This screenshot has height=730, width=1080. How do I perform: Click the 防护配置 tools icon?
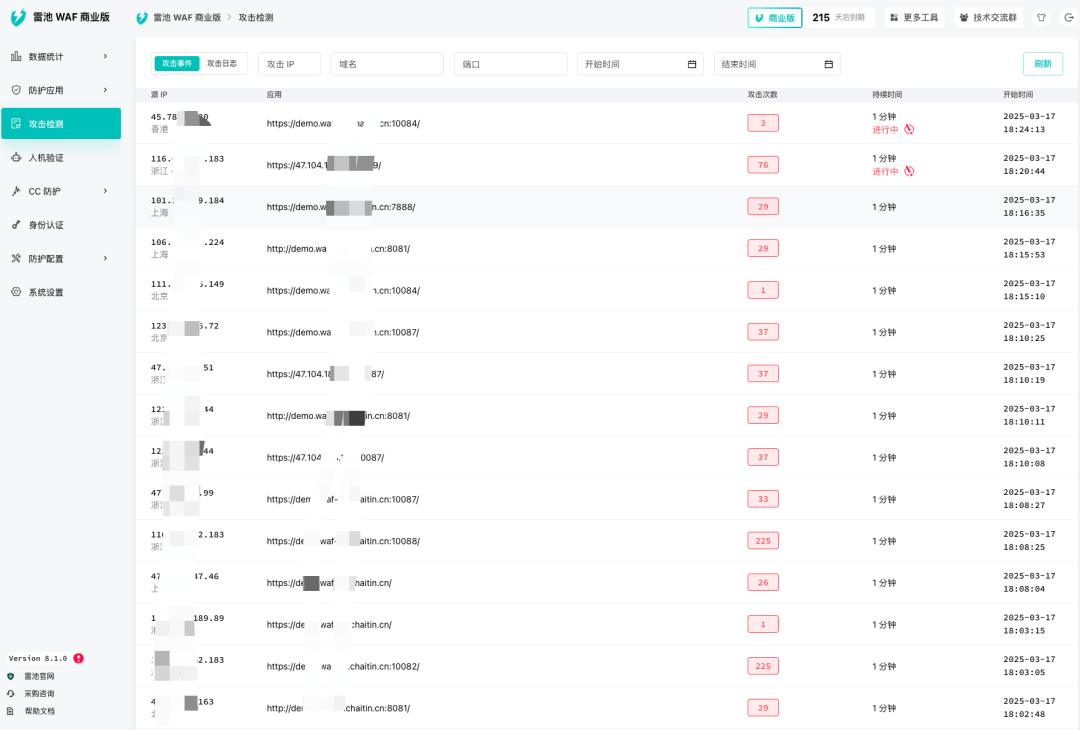pyautogui.click(x=16, y=258)
